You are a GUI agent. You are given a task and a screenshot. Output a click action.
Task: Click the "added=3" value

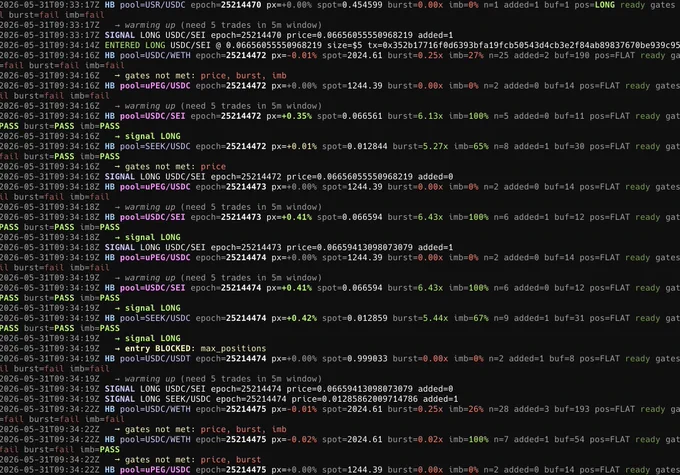click(531, 409)
